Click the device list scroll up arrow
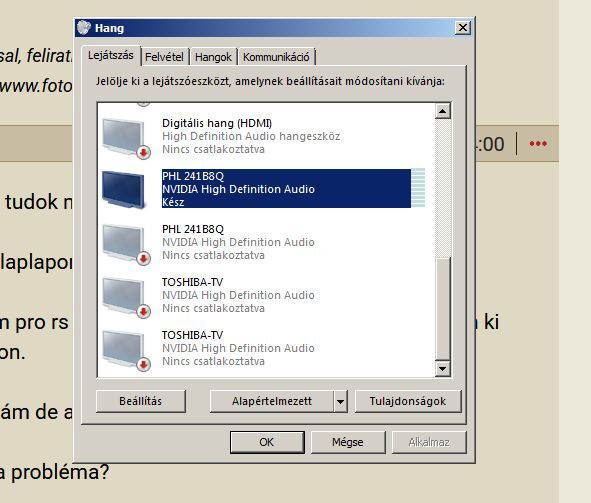The height and width of the screenshot is (503, 591). click(x=442, y=111)
